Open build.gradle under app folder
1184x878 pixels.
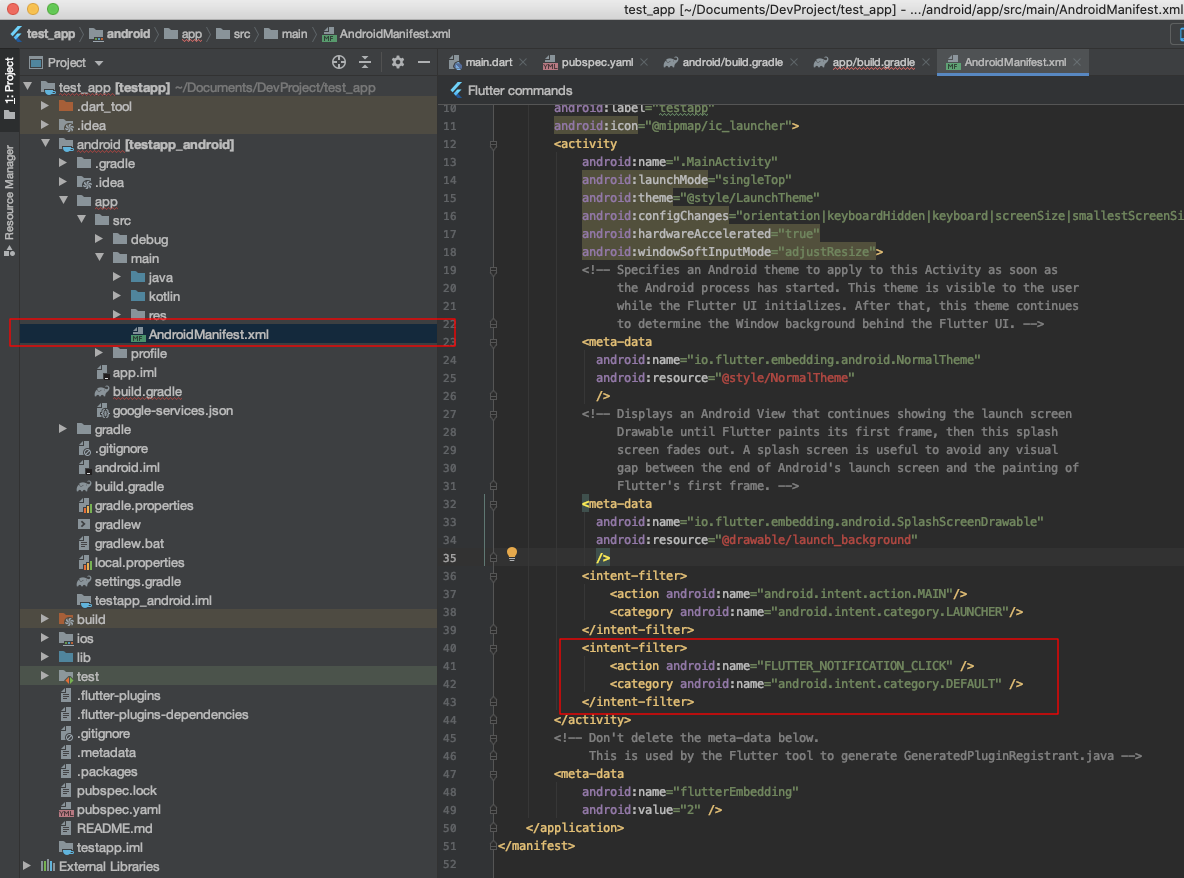pyautogui.click(x=146, y=391)
